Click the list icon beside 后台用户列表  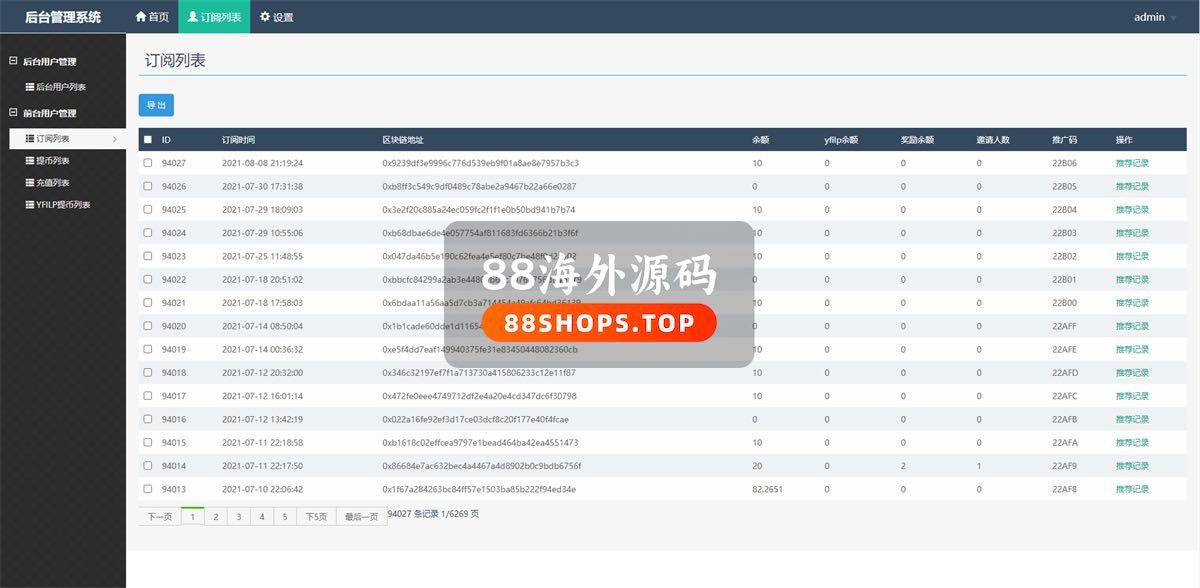pos(29,87)
